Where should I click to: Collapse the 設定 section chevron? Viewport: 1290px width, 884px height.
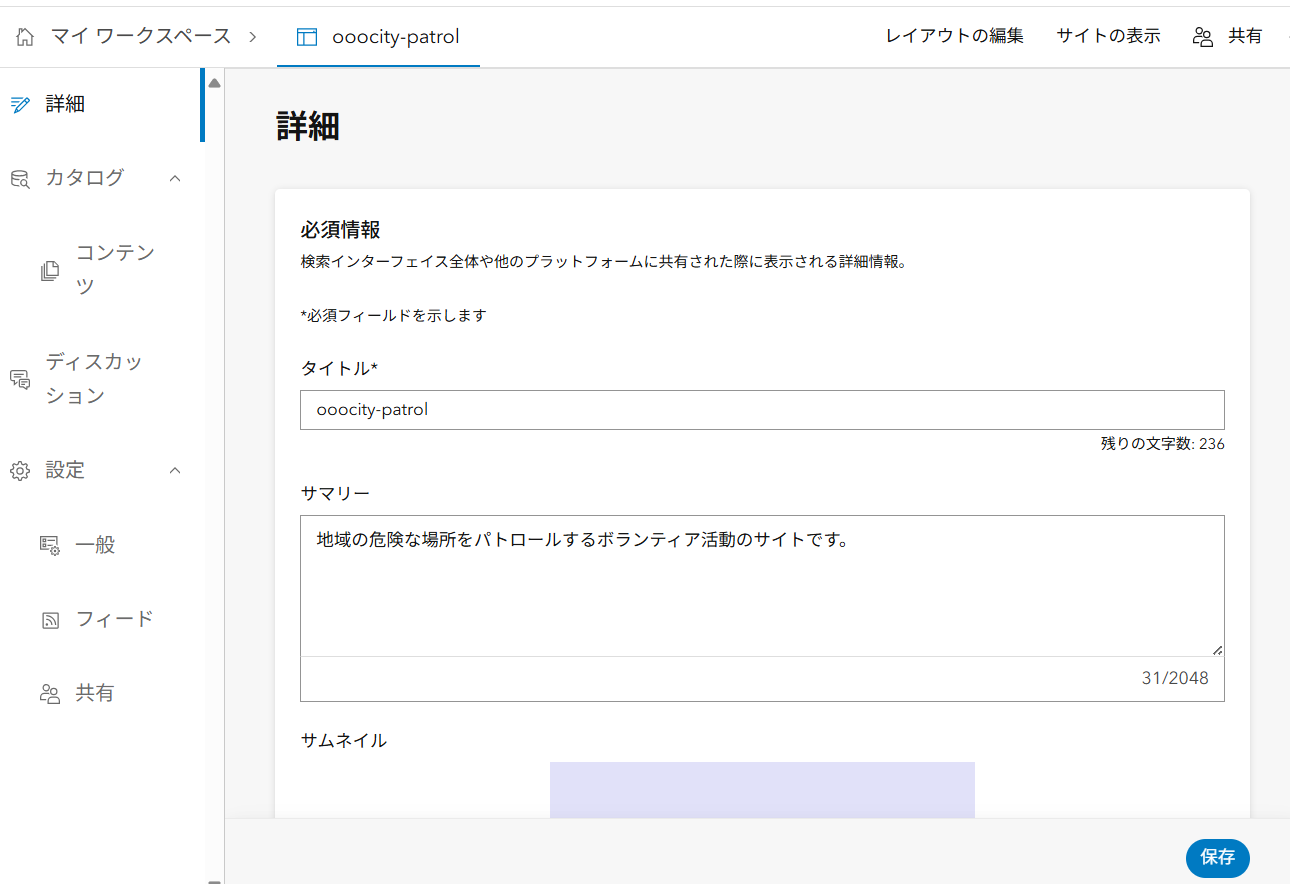175,470
